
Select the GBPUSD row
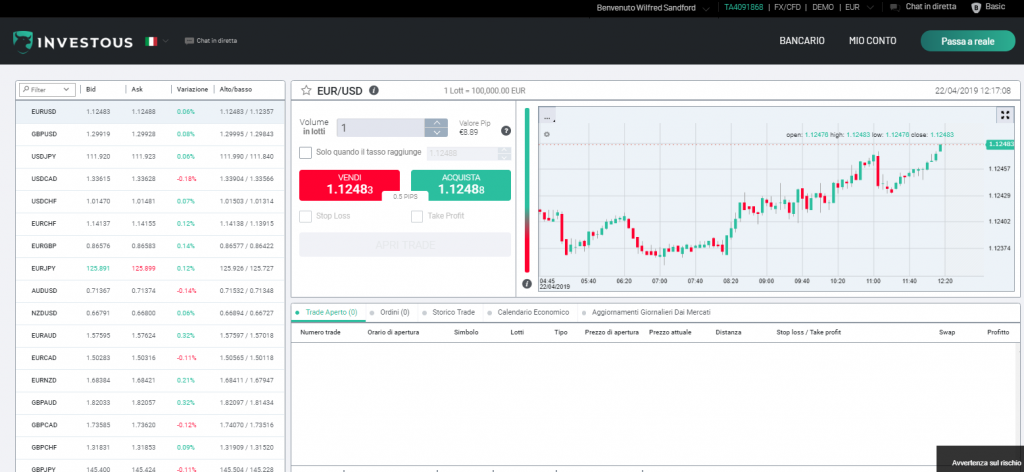pyautogui.click(x=150, y=134)
